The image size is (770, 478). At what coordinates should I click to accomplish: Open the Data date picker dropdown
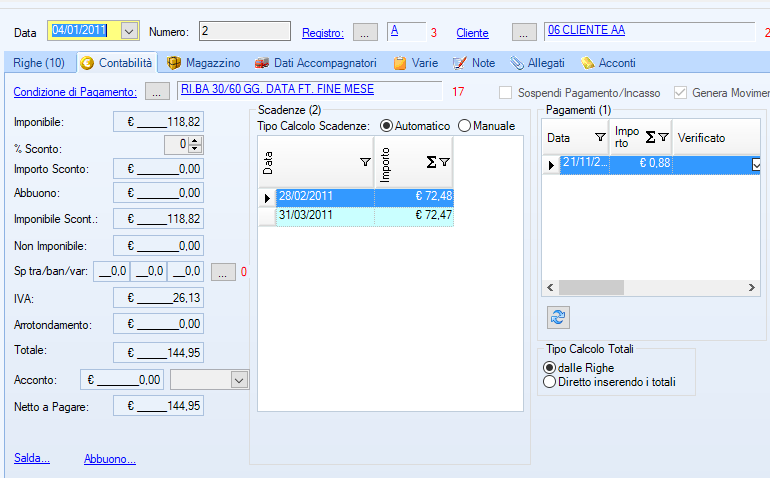[x=129, y=31]
